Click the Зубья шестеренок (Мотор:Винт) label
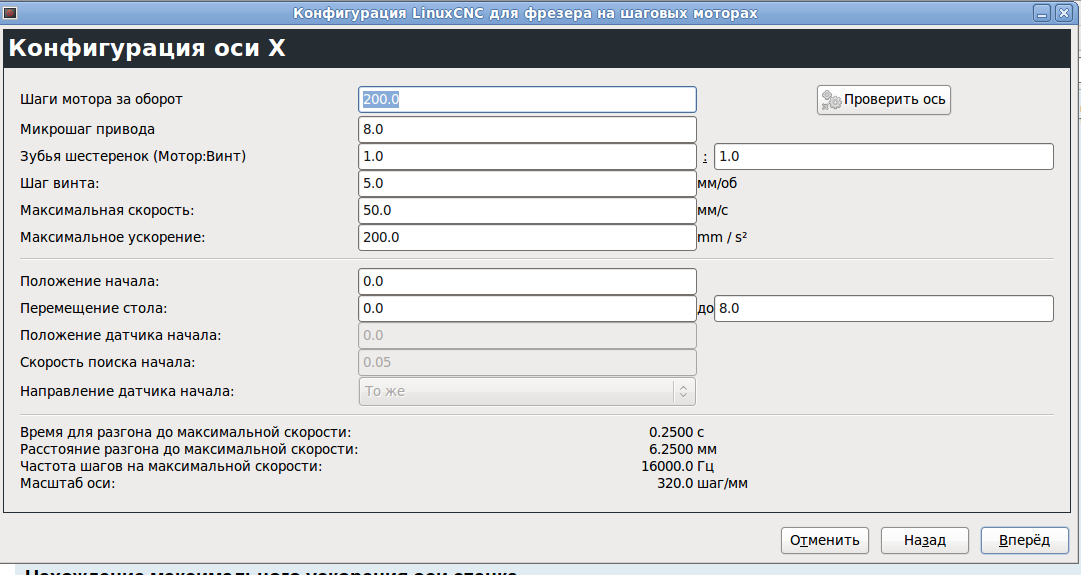 [x=133, y=157]
